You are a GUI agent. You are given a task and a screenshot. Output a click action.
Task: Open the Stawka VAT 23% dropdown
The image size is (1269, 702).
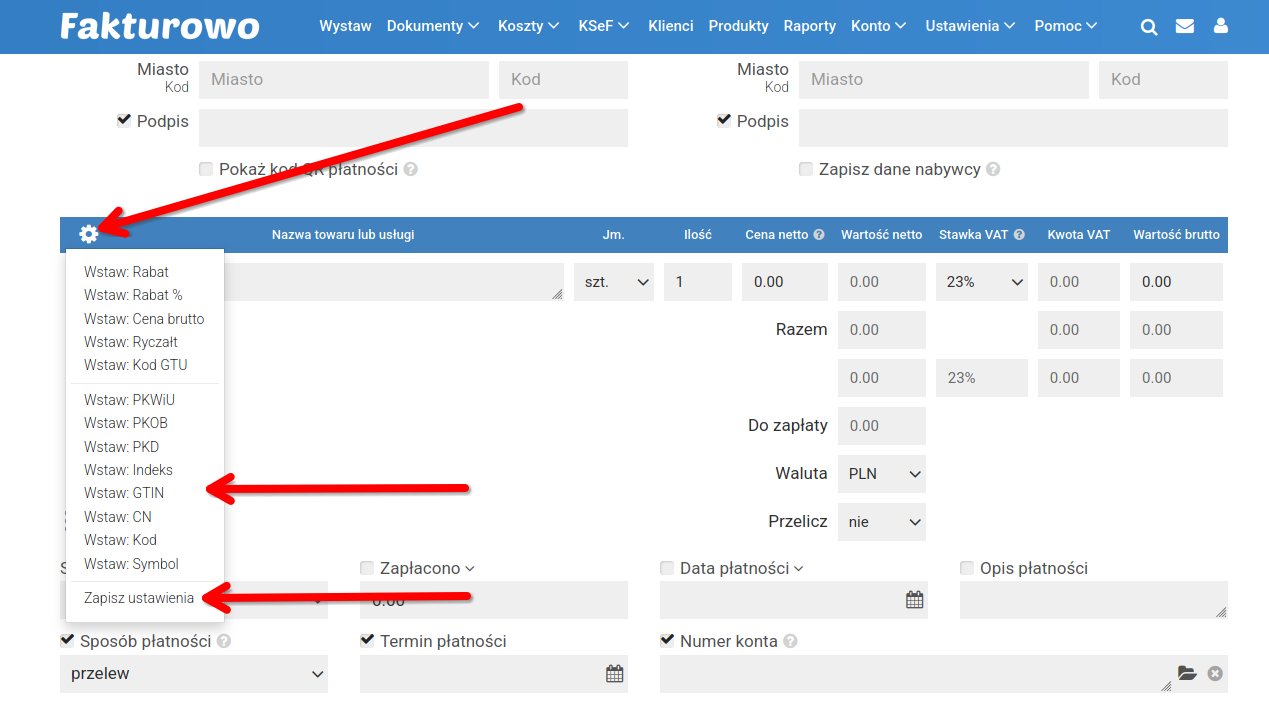tap(981, 282)
